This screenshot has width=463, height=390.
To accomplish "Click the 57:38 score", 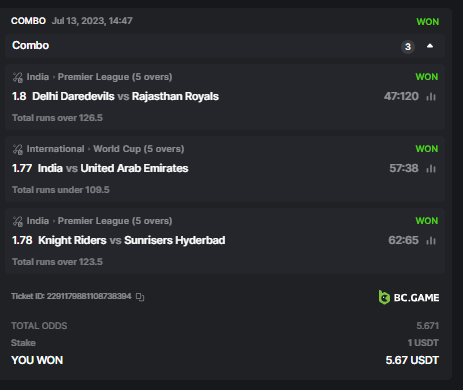I will pyautogui.click(x=404, y=168).
